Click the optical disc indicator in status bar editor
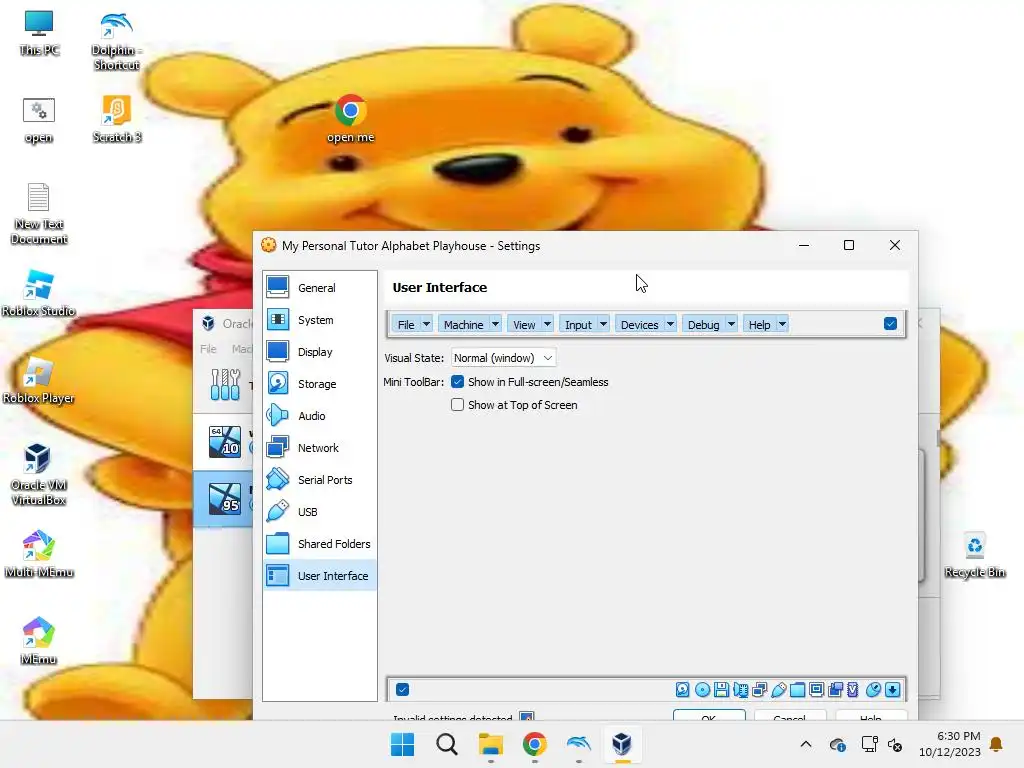 pos(702,690)
